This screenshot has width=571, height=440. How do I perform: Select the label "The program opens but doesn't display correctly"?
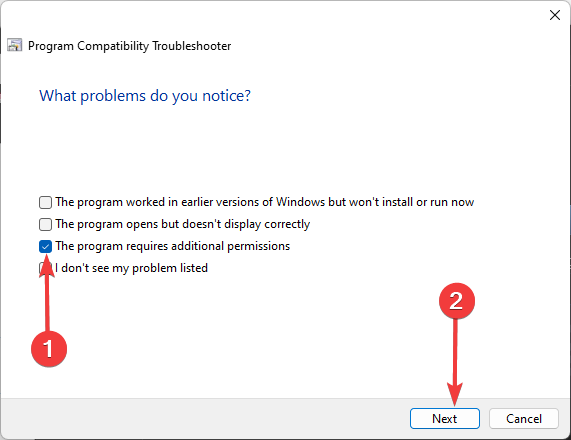(x=183, y=224)
